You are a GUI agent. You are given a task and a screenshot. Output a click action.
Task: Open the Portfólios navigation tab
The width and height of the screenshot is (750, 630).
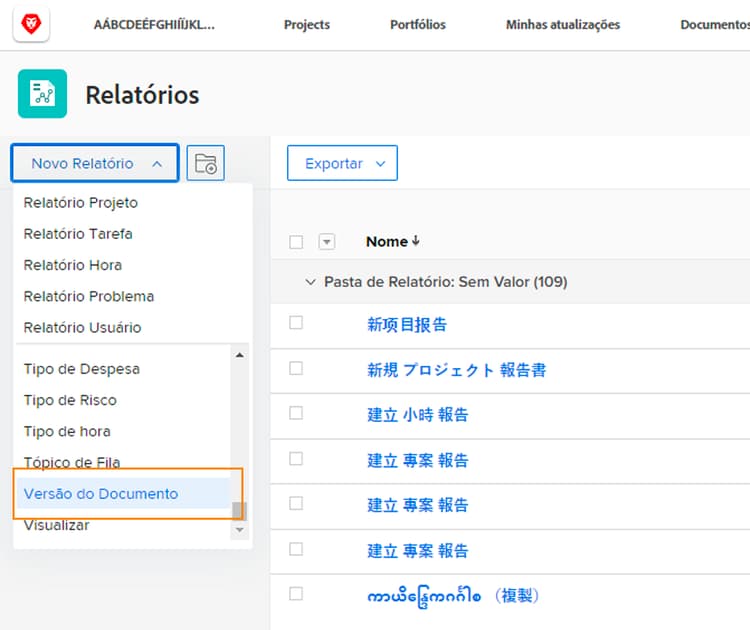pyautogui.click(x=418, y=24)
